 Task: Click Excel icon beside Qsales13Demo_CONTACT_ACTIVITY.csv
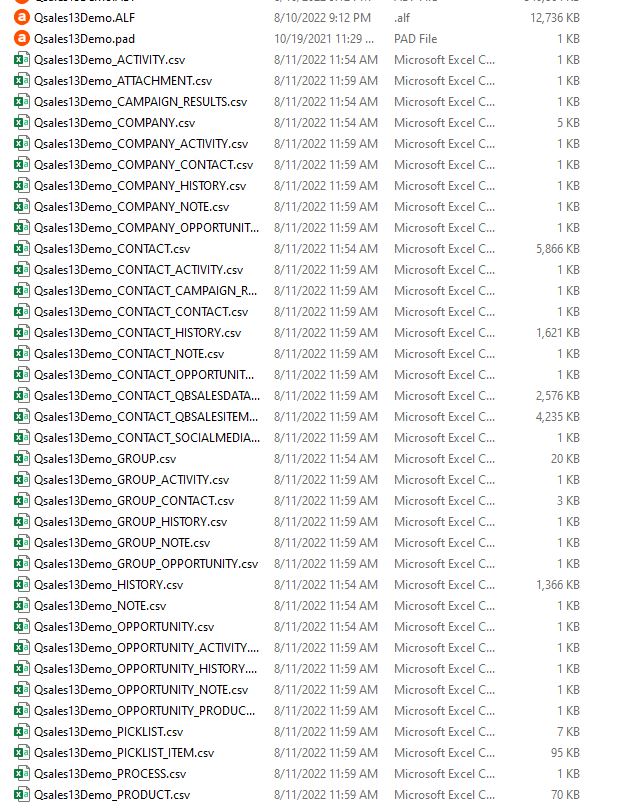(22, 270)
